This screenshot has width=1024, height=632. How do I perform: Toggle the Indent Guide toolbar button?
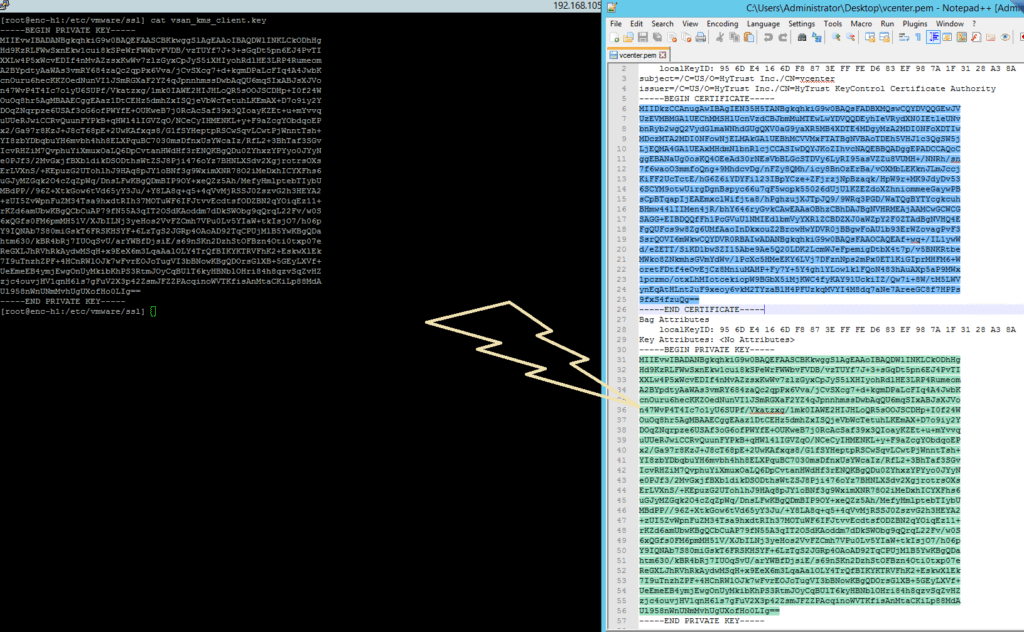tap(935, 37)
